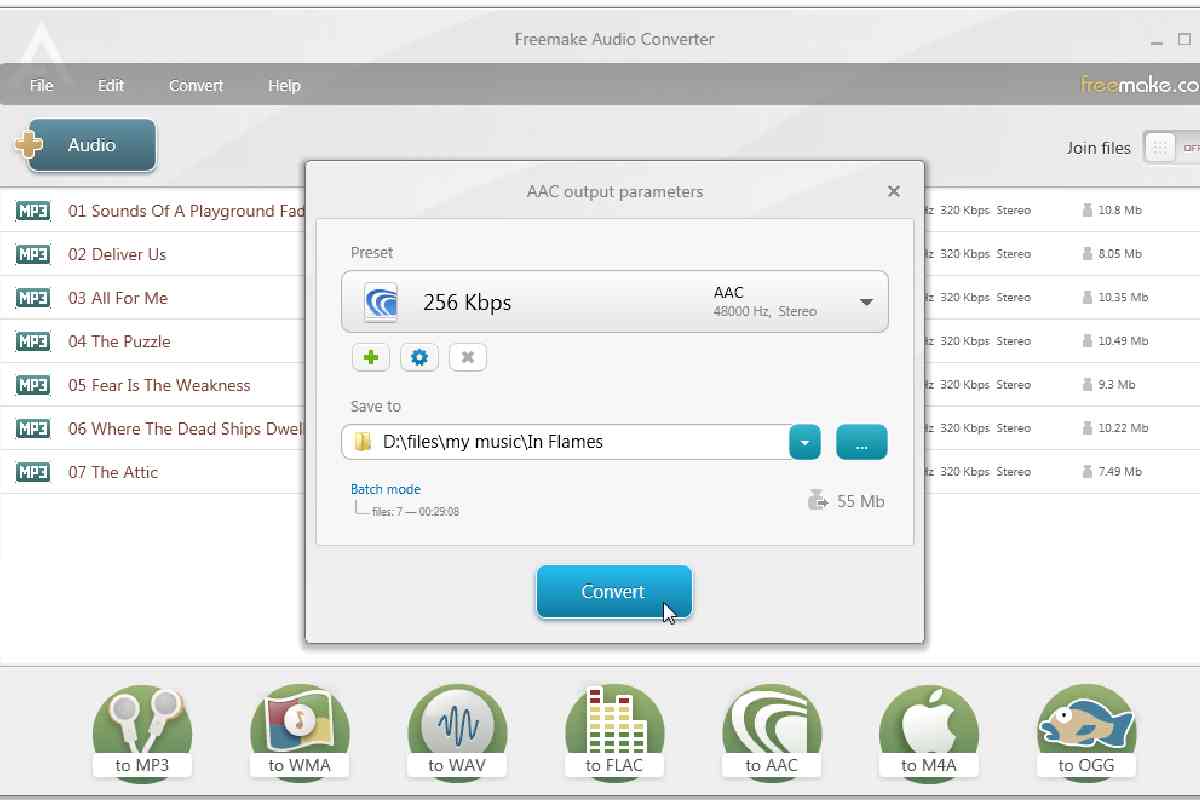Click the MP3 badge for 07 The Attic
The image size is (1200, 800).
[x=33, y=472]
